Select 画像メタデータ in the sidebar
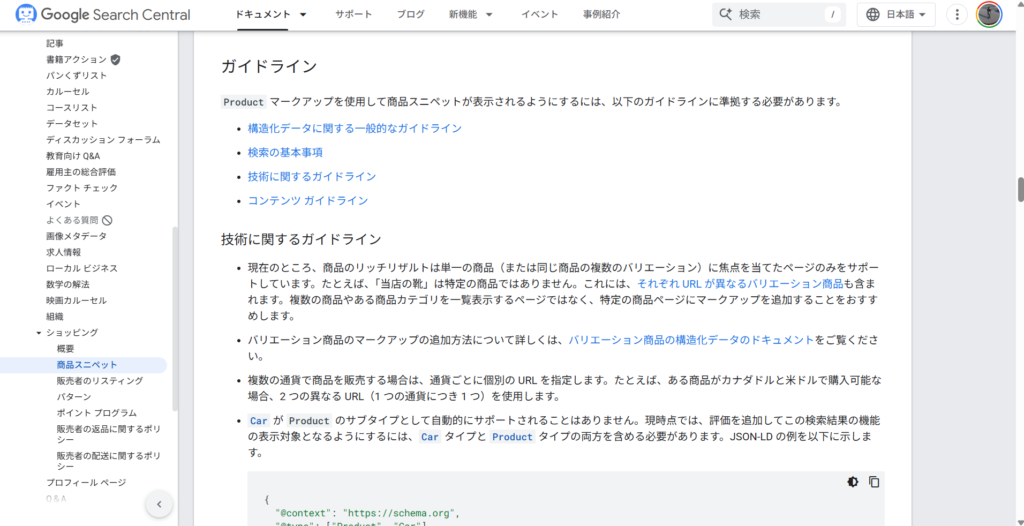This screenshot has height=526, width=1024. coord(76,236)
